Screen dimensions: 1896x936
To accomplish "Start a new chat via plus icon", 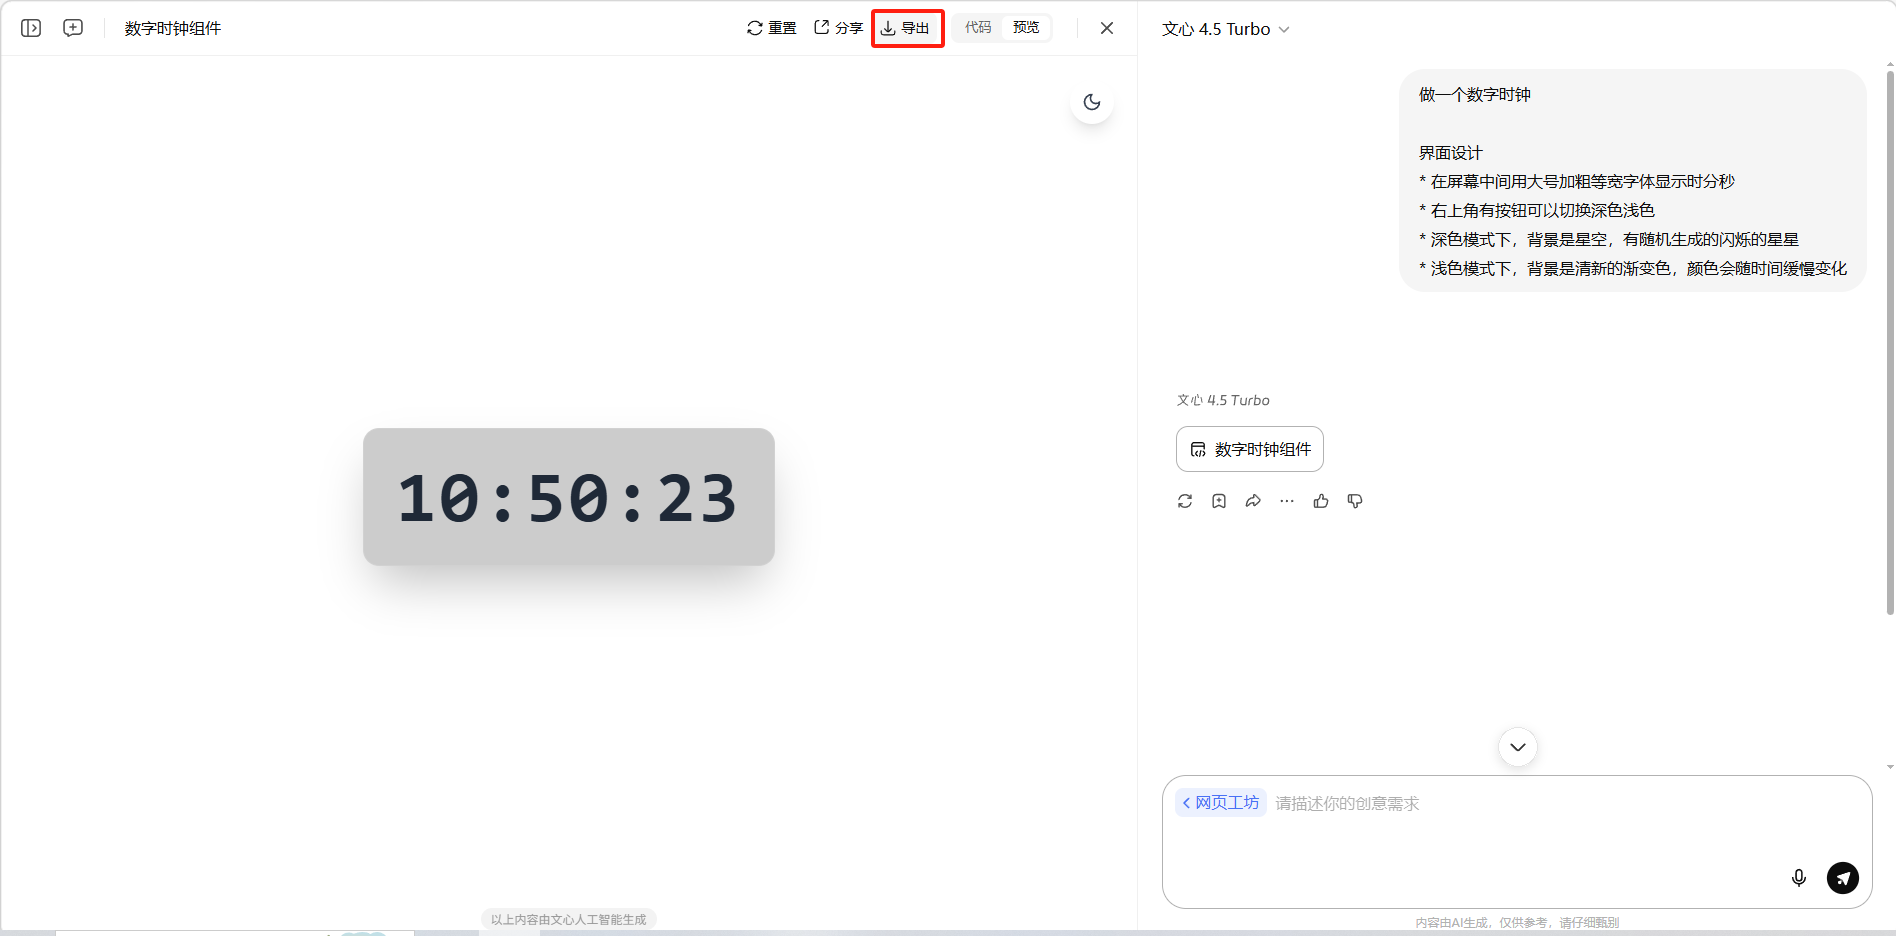I will [73, 28].
